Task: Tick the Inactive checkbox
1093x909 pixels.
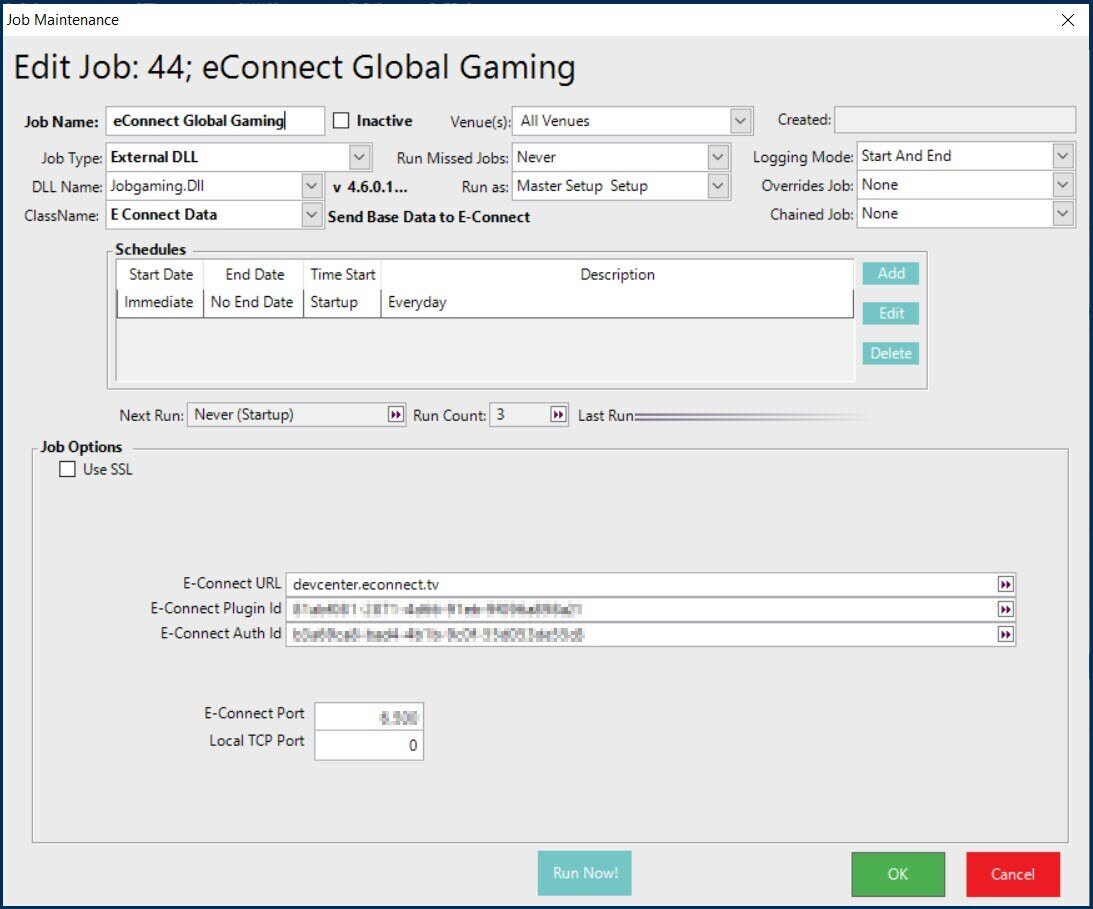Action: 341,121
